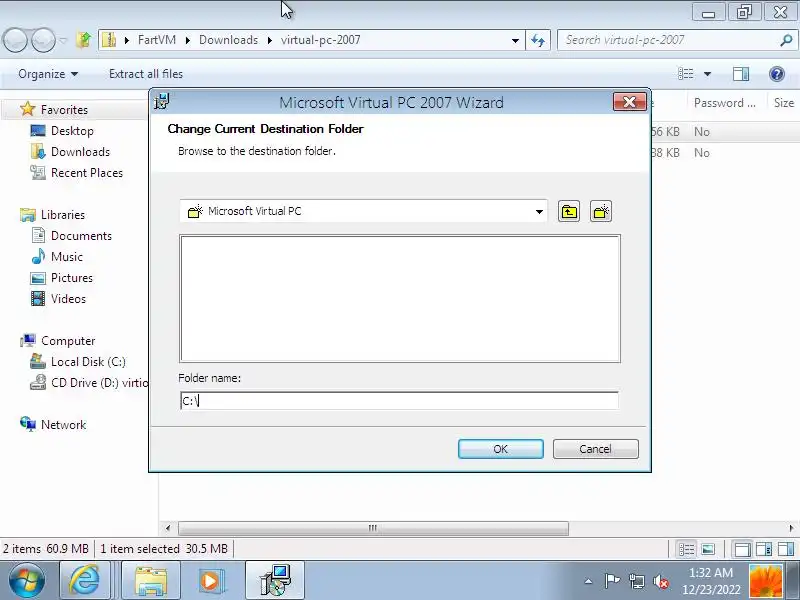Click the up folder icon beside address bar
Image resolution: width=800 pixels, height=600 pixels.
point(84,39)
